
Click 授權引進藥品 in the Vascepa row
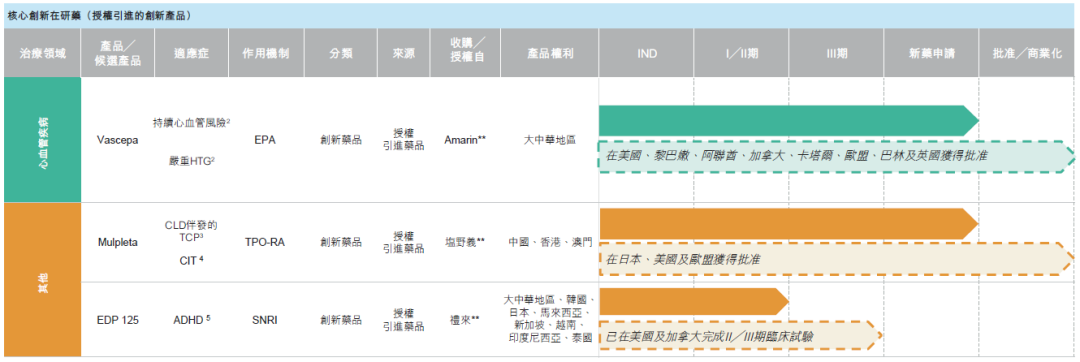click(404, 140)
